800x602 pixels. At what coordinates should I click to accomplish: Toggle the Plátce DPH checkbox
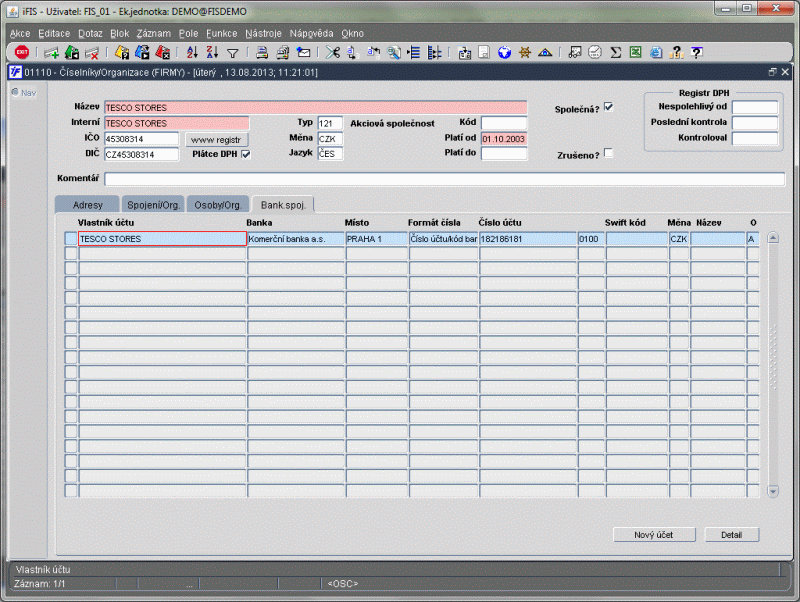pos(246,154)
